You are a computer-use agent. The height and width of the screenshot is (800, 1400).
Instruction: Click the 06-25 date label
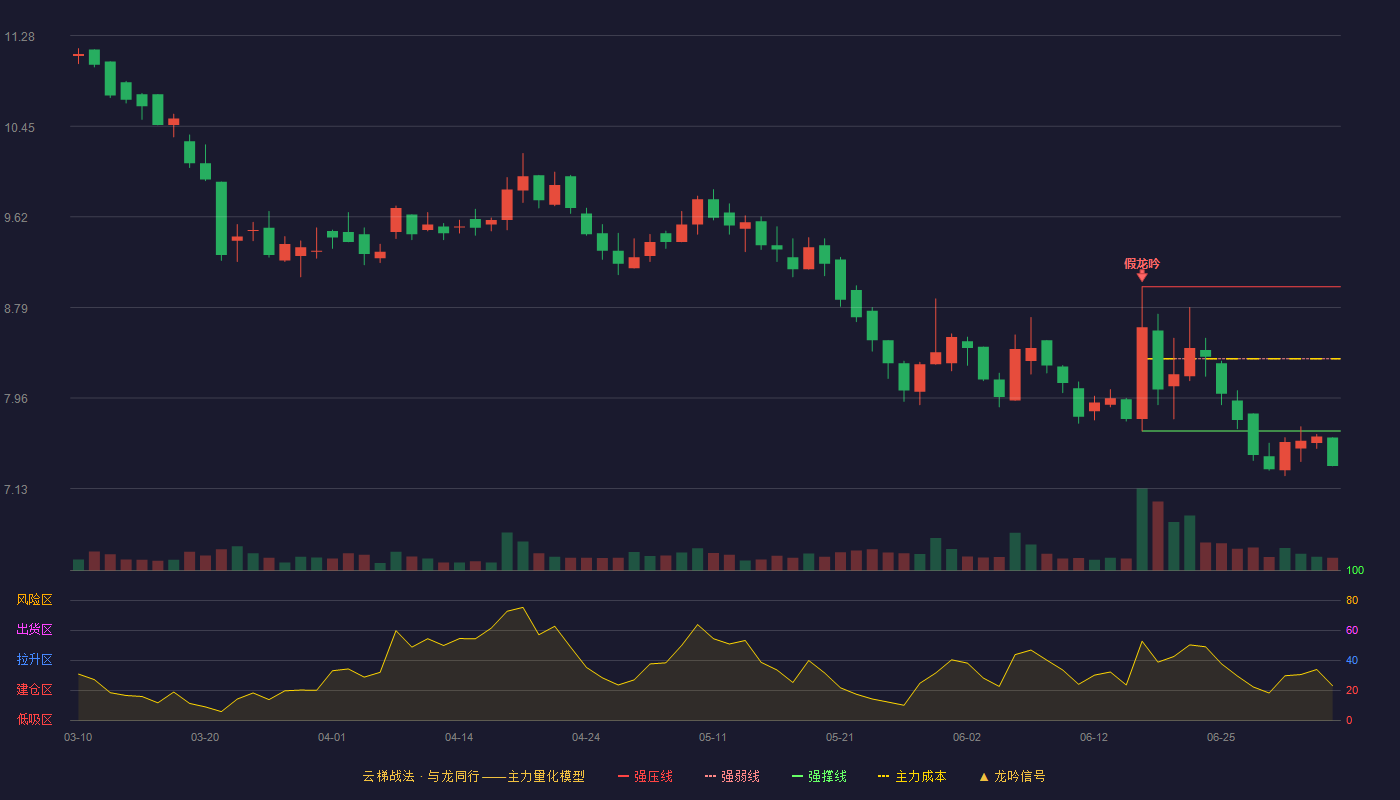[1221, 737]
